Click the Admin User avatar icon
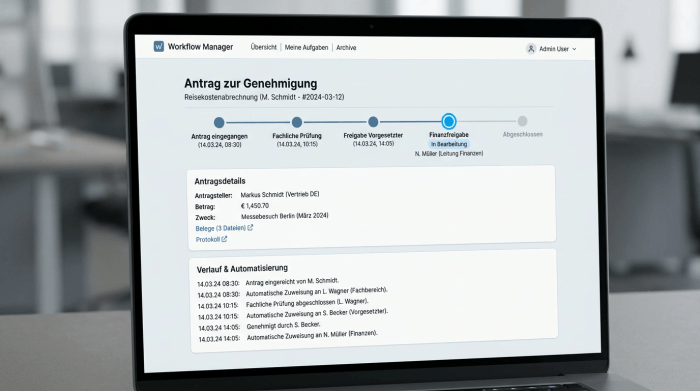The image size is (700, 391). [x=531, y=49]
